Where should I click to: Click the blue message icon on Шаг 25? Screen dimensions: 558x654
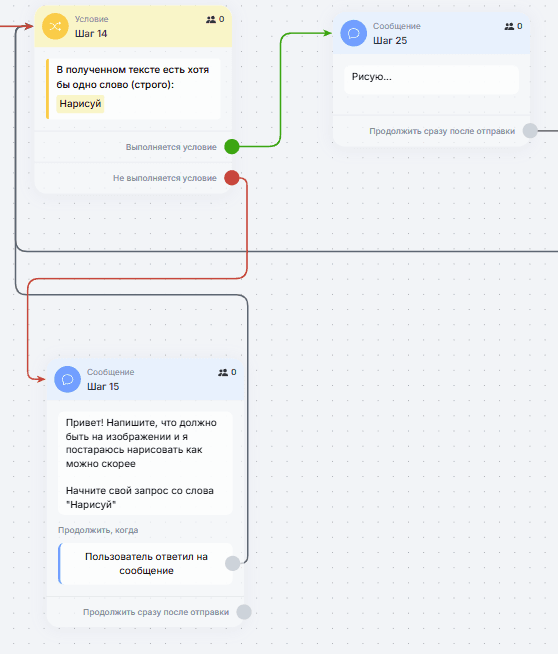[x=354, y=33]
